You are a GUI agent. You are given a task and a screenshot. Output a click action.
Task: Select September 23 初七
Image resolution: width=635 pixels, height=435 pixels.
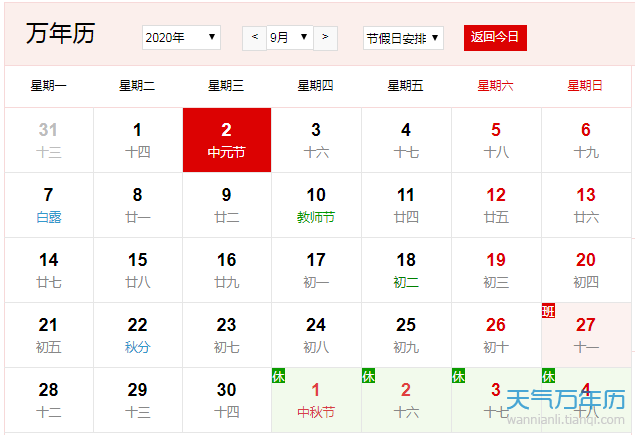click(x=227, y=335)
